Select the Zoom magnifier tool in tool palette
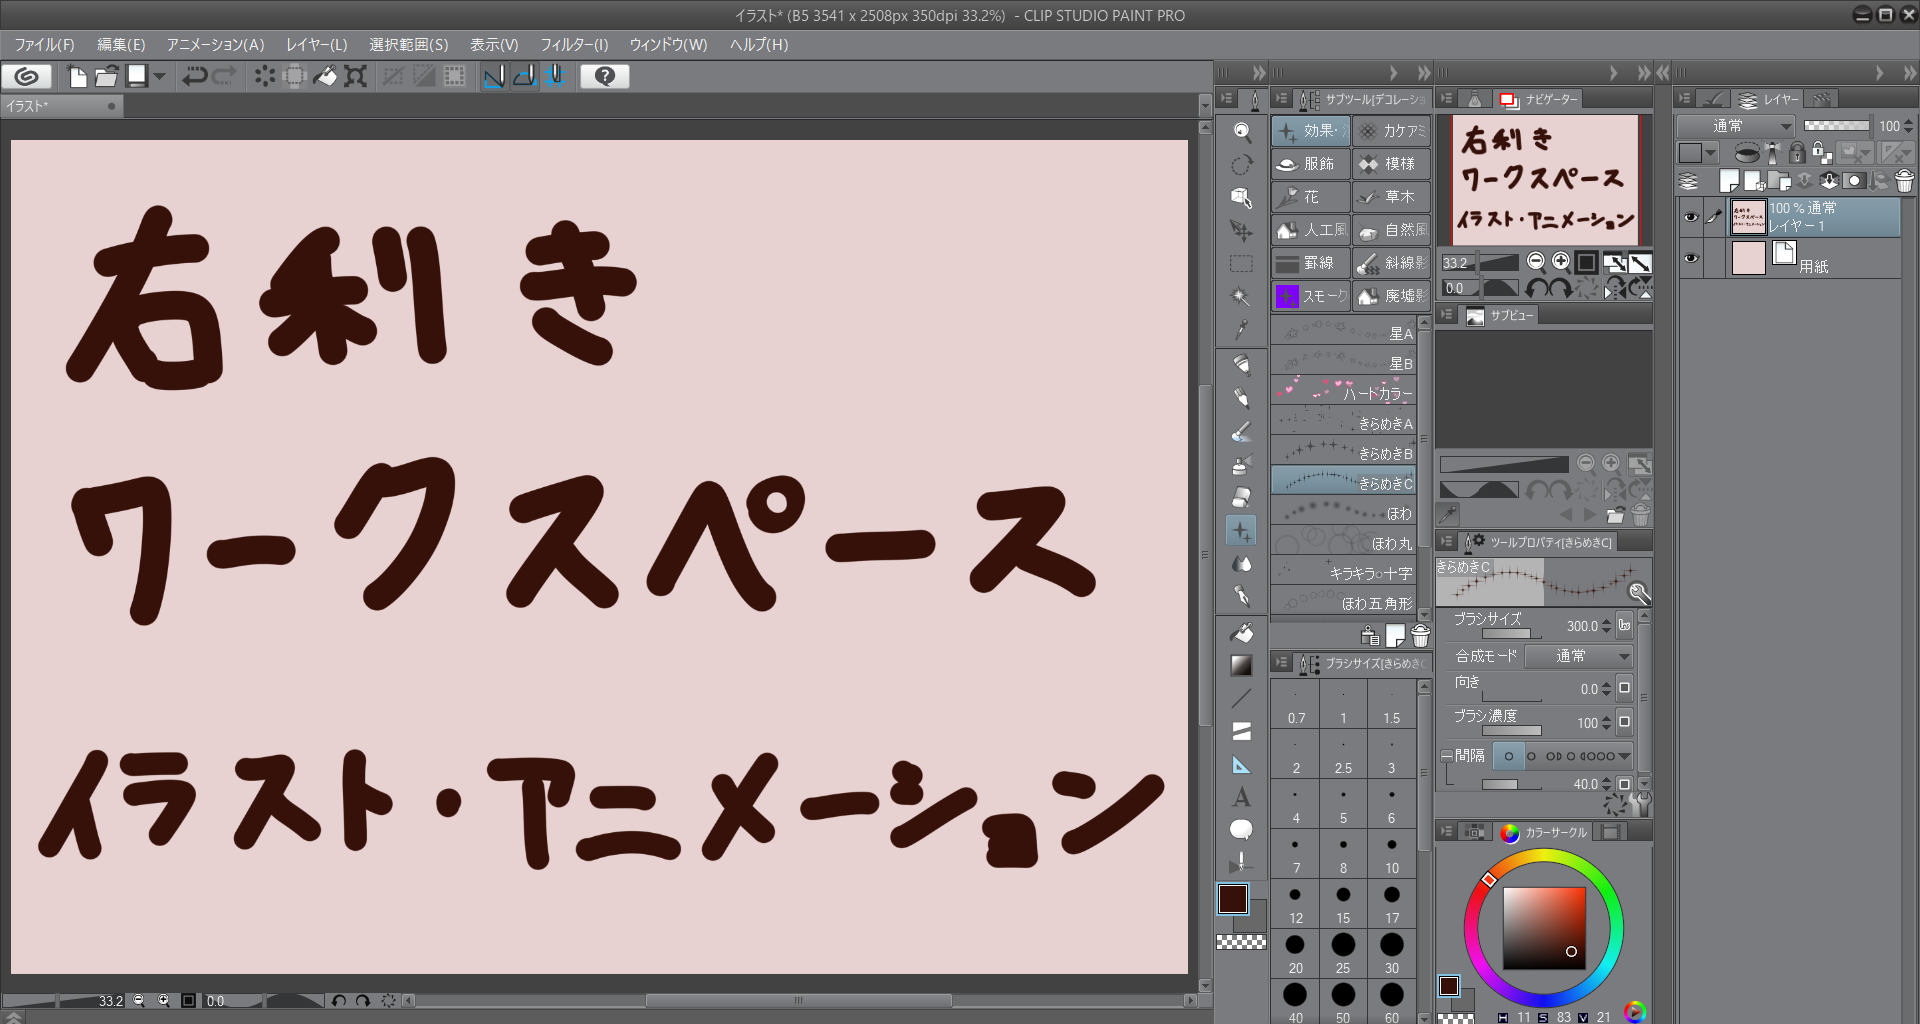This screenshot has width=1920, height=1024. pos(1241,131)
